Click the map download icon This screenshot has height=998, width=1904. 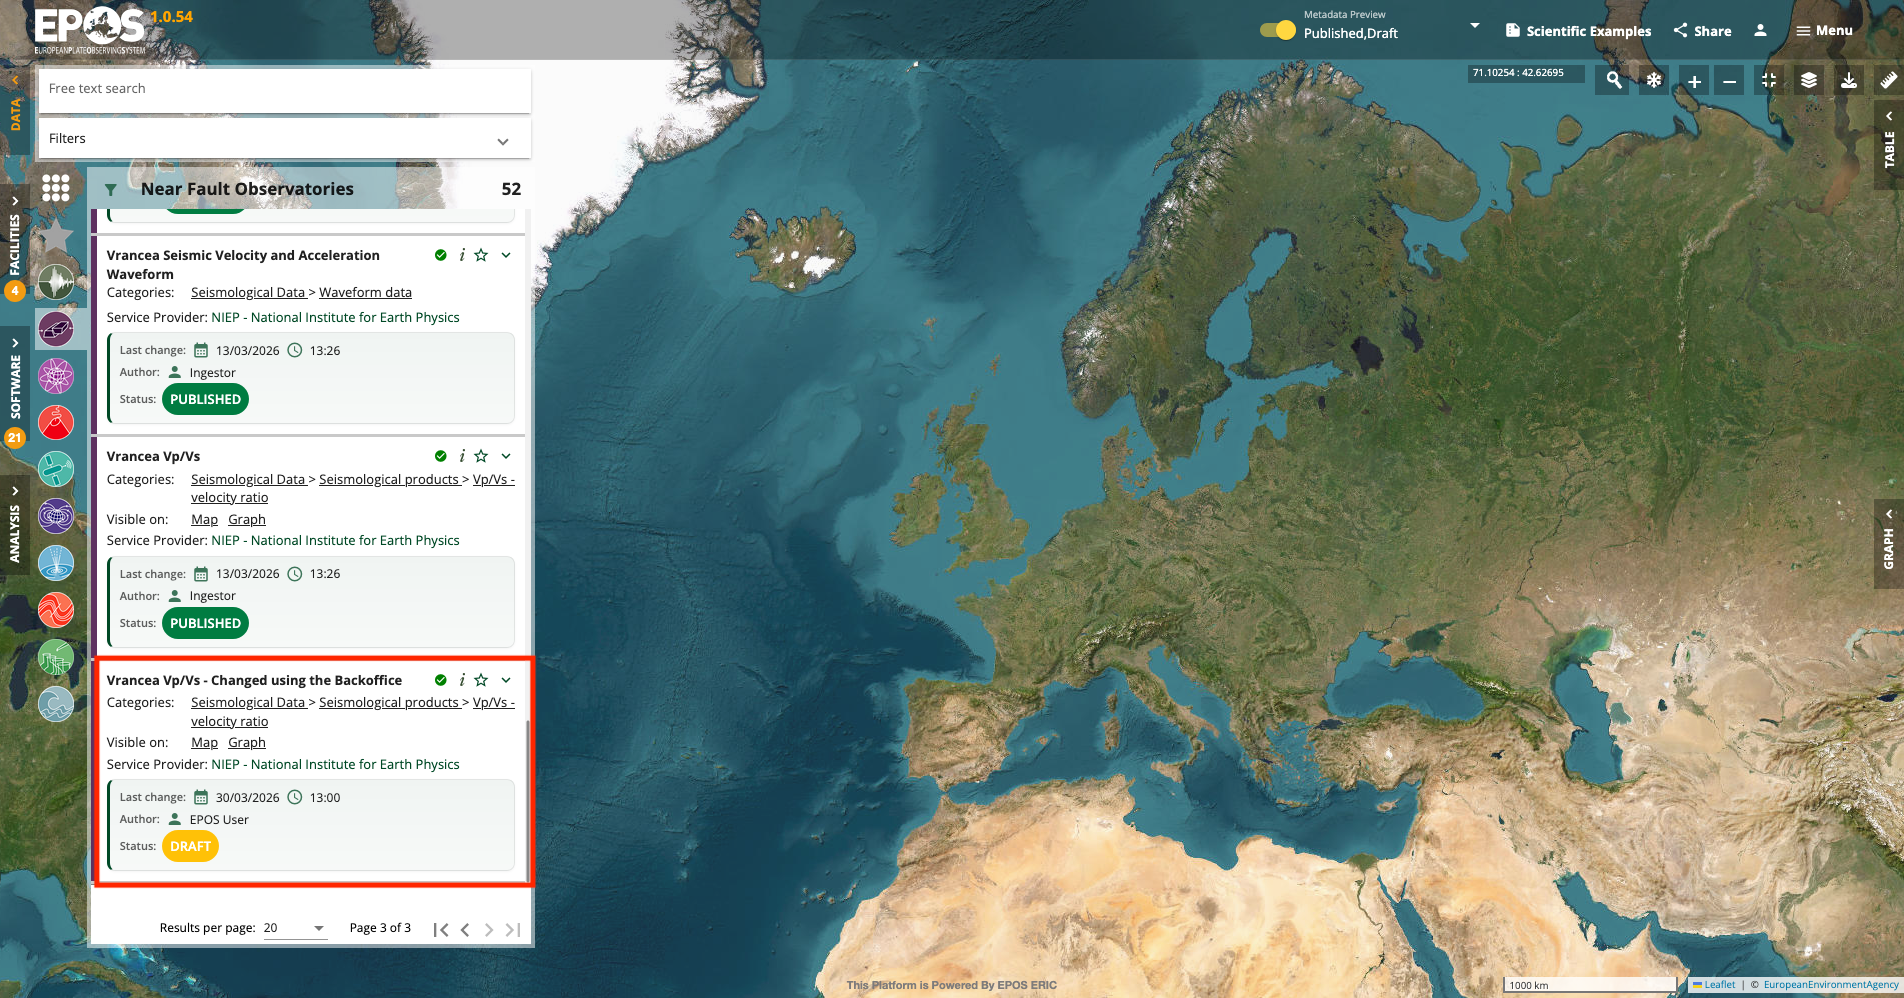pyautogui.click(x=1849, y=81)
